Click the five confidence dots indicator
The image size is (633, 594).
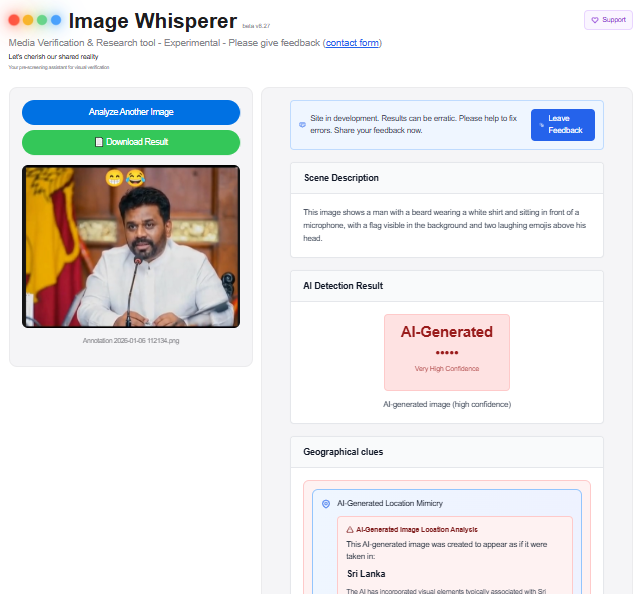pos(446,353)
